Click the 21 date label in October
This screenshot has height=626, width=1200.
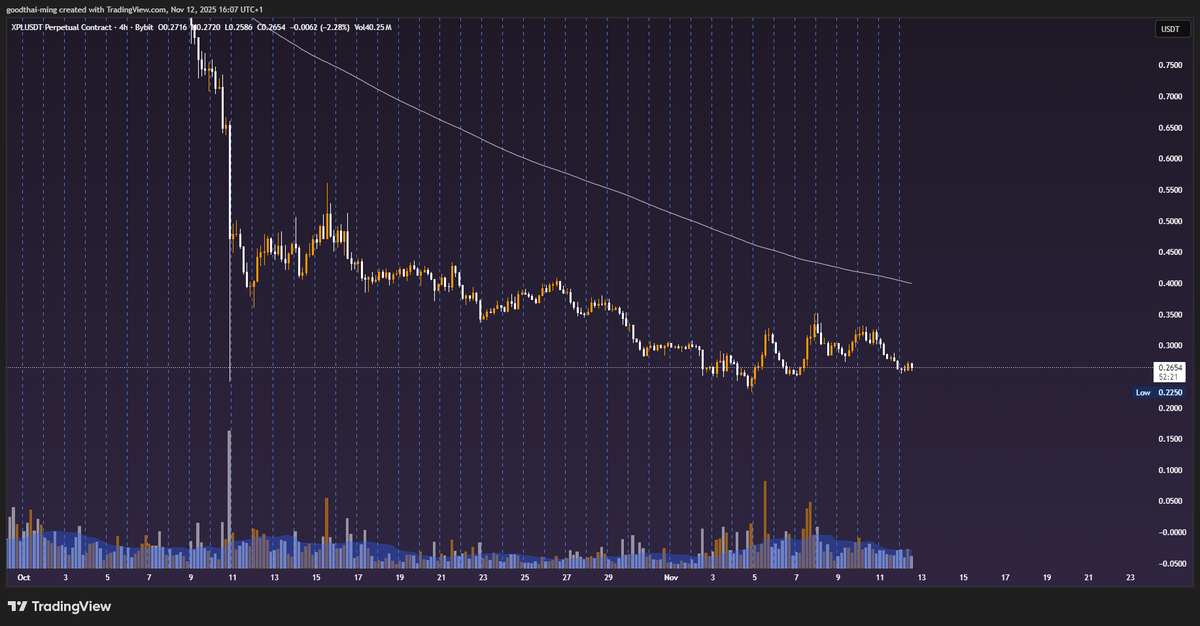[x=440, y=578]
